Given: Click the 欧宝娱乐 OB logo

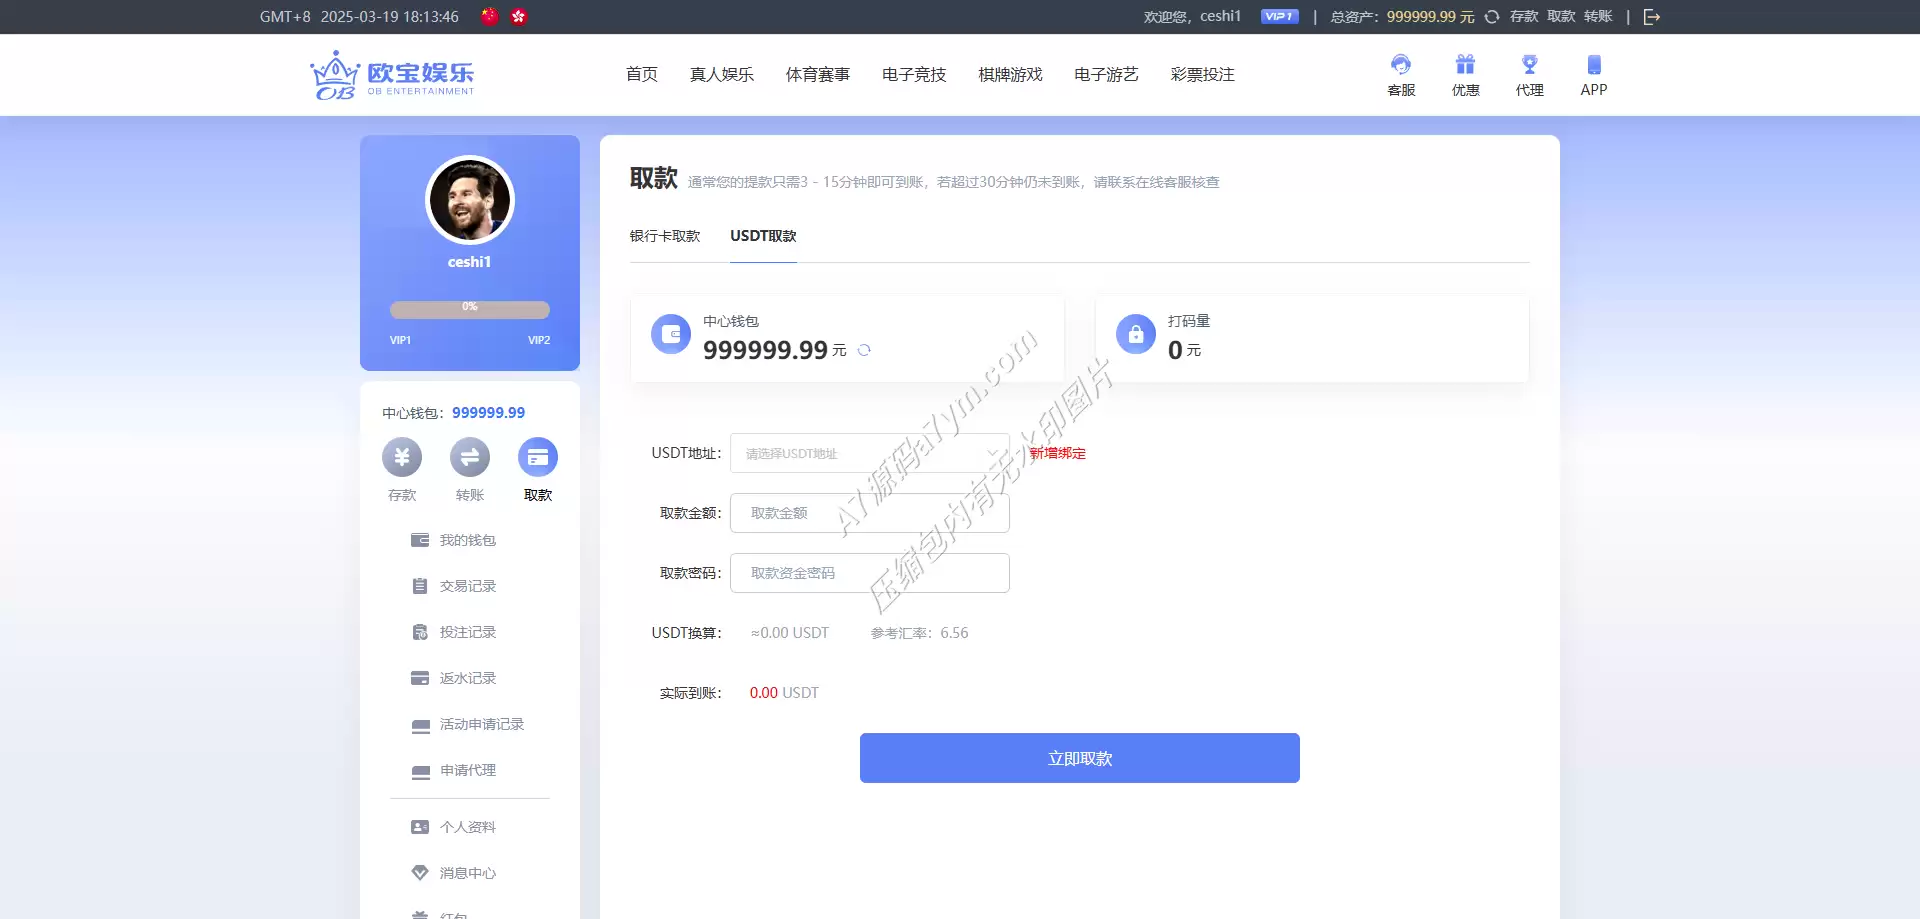Looking at the screenshot, I should coord(392,75).
